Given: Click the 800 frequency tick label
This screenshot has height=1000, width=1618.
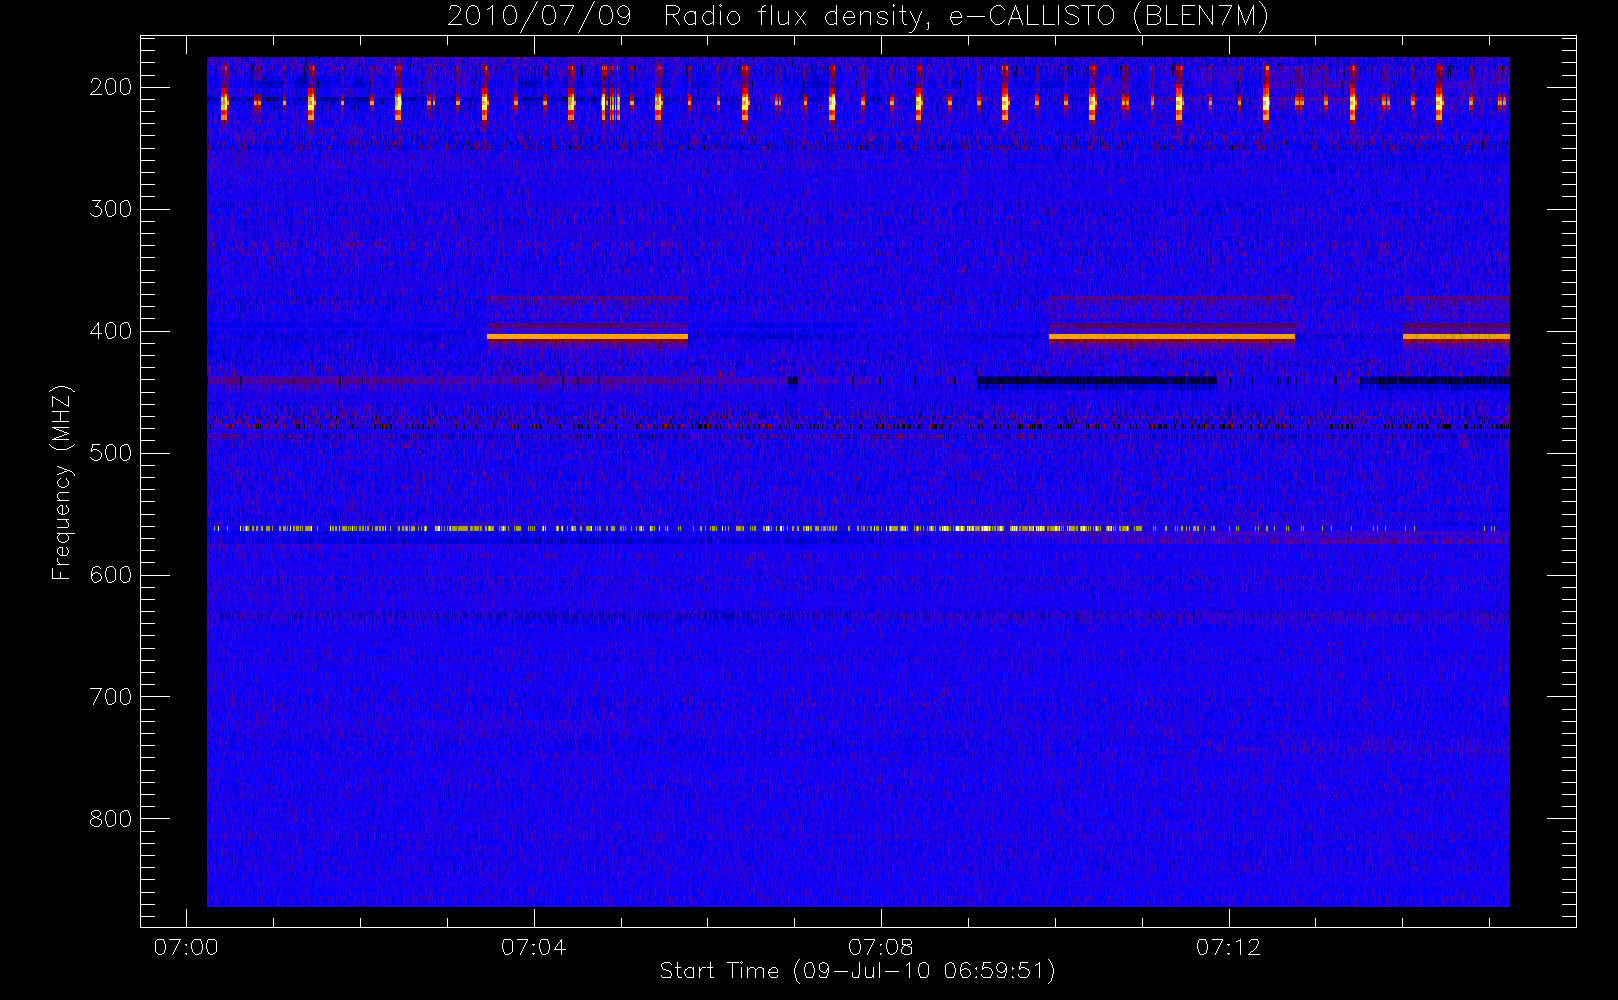Looking at the screenshot, I should point(111,819).
